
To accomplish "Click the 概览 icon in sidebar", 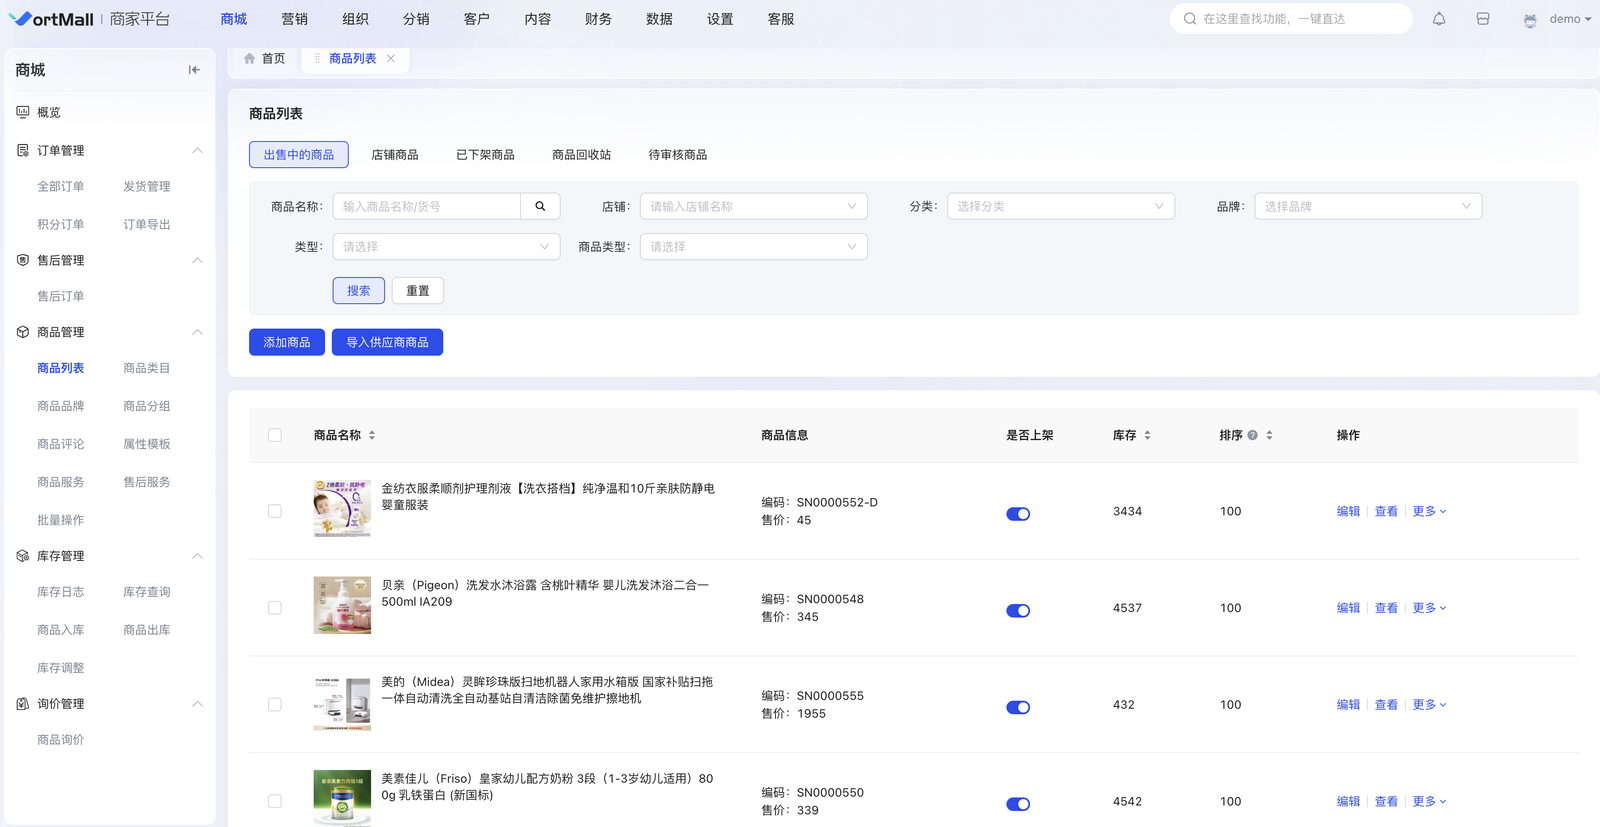I will (x=23, y=113).
